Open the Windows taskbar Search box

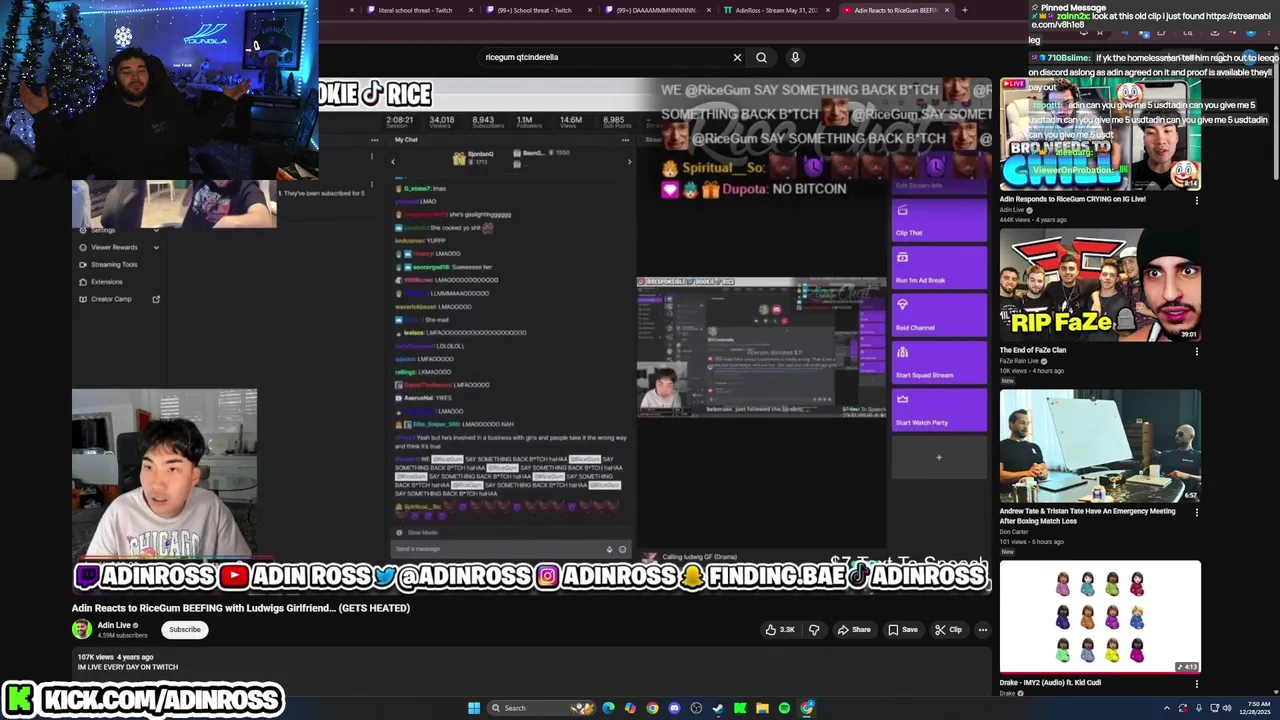click(540, 708)
